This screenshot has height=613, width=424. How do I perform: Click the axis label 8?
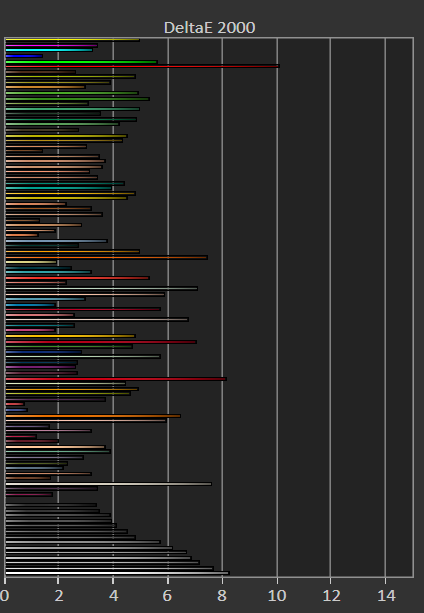222,596
